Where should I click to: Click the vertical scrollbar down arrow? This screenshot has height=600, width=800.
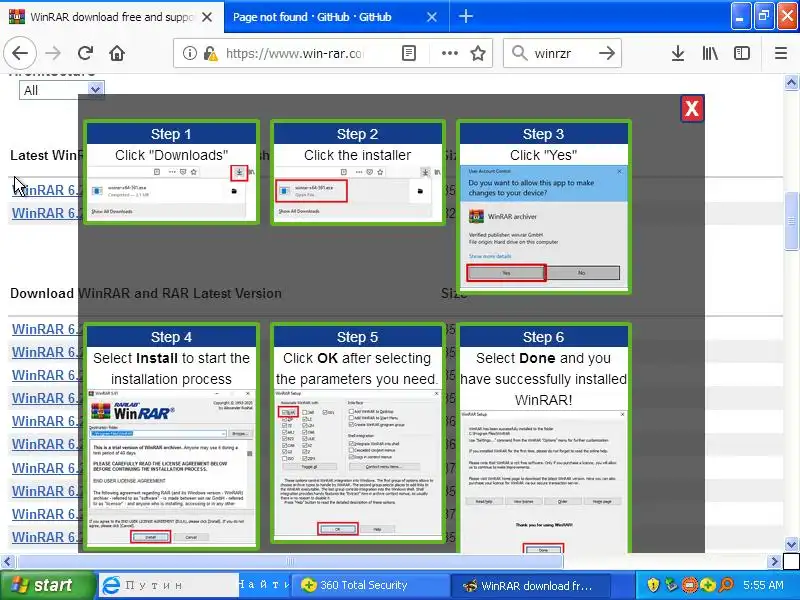coord(791,544)
